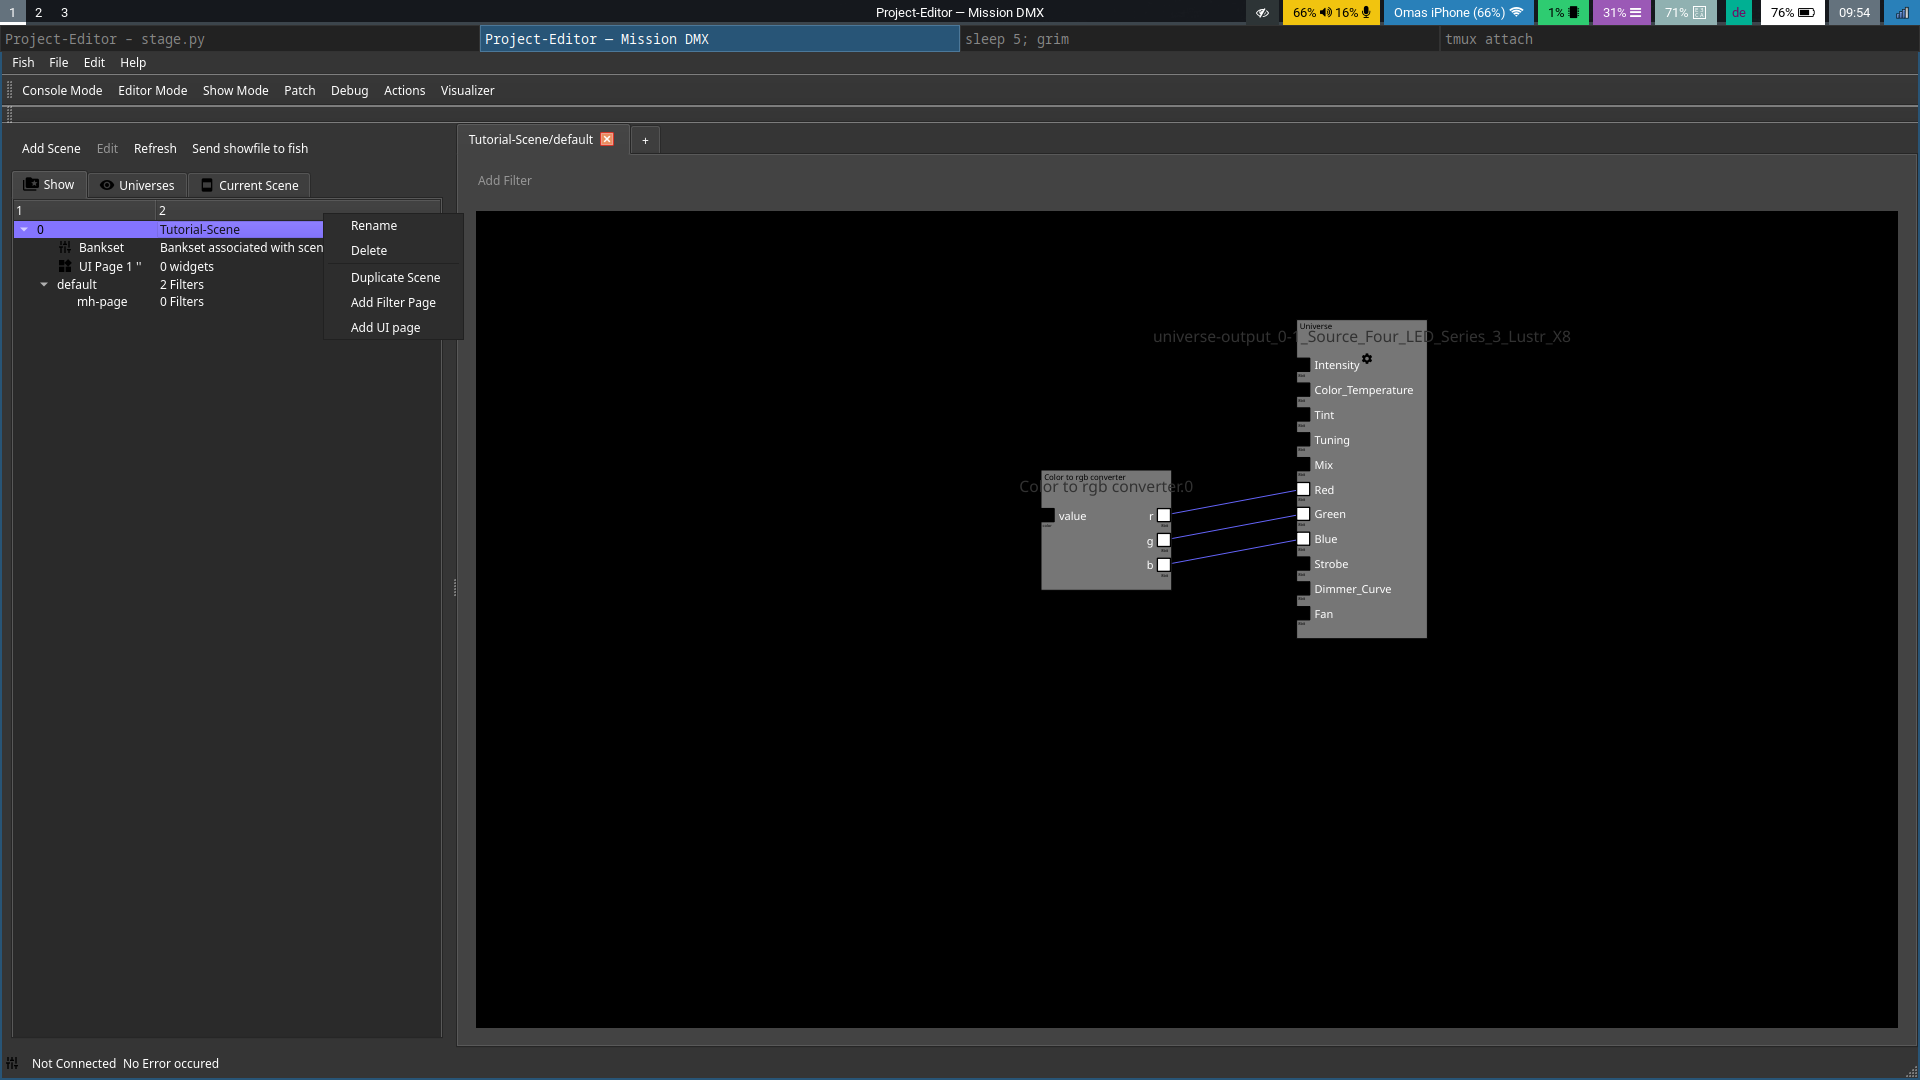Viewport: 1920px width, 1080px height.
Task: Click the UI Page 1 widgets icon
Action: [x=65, y=267]
